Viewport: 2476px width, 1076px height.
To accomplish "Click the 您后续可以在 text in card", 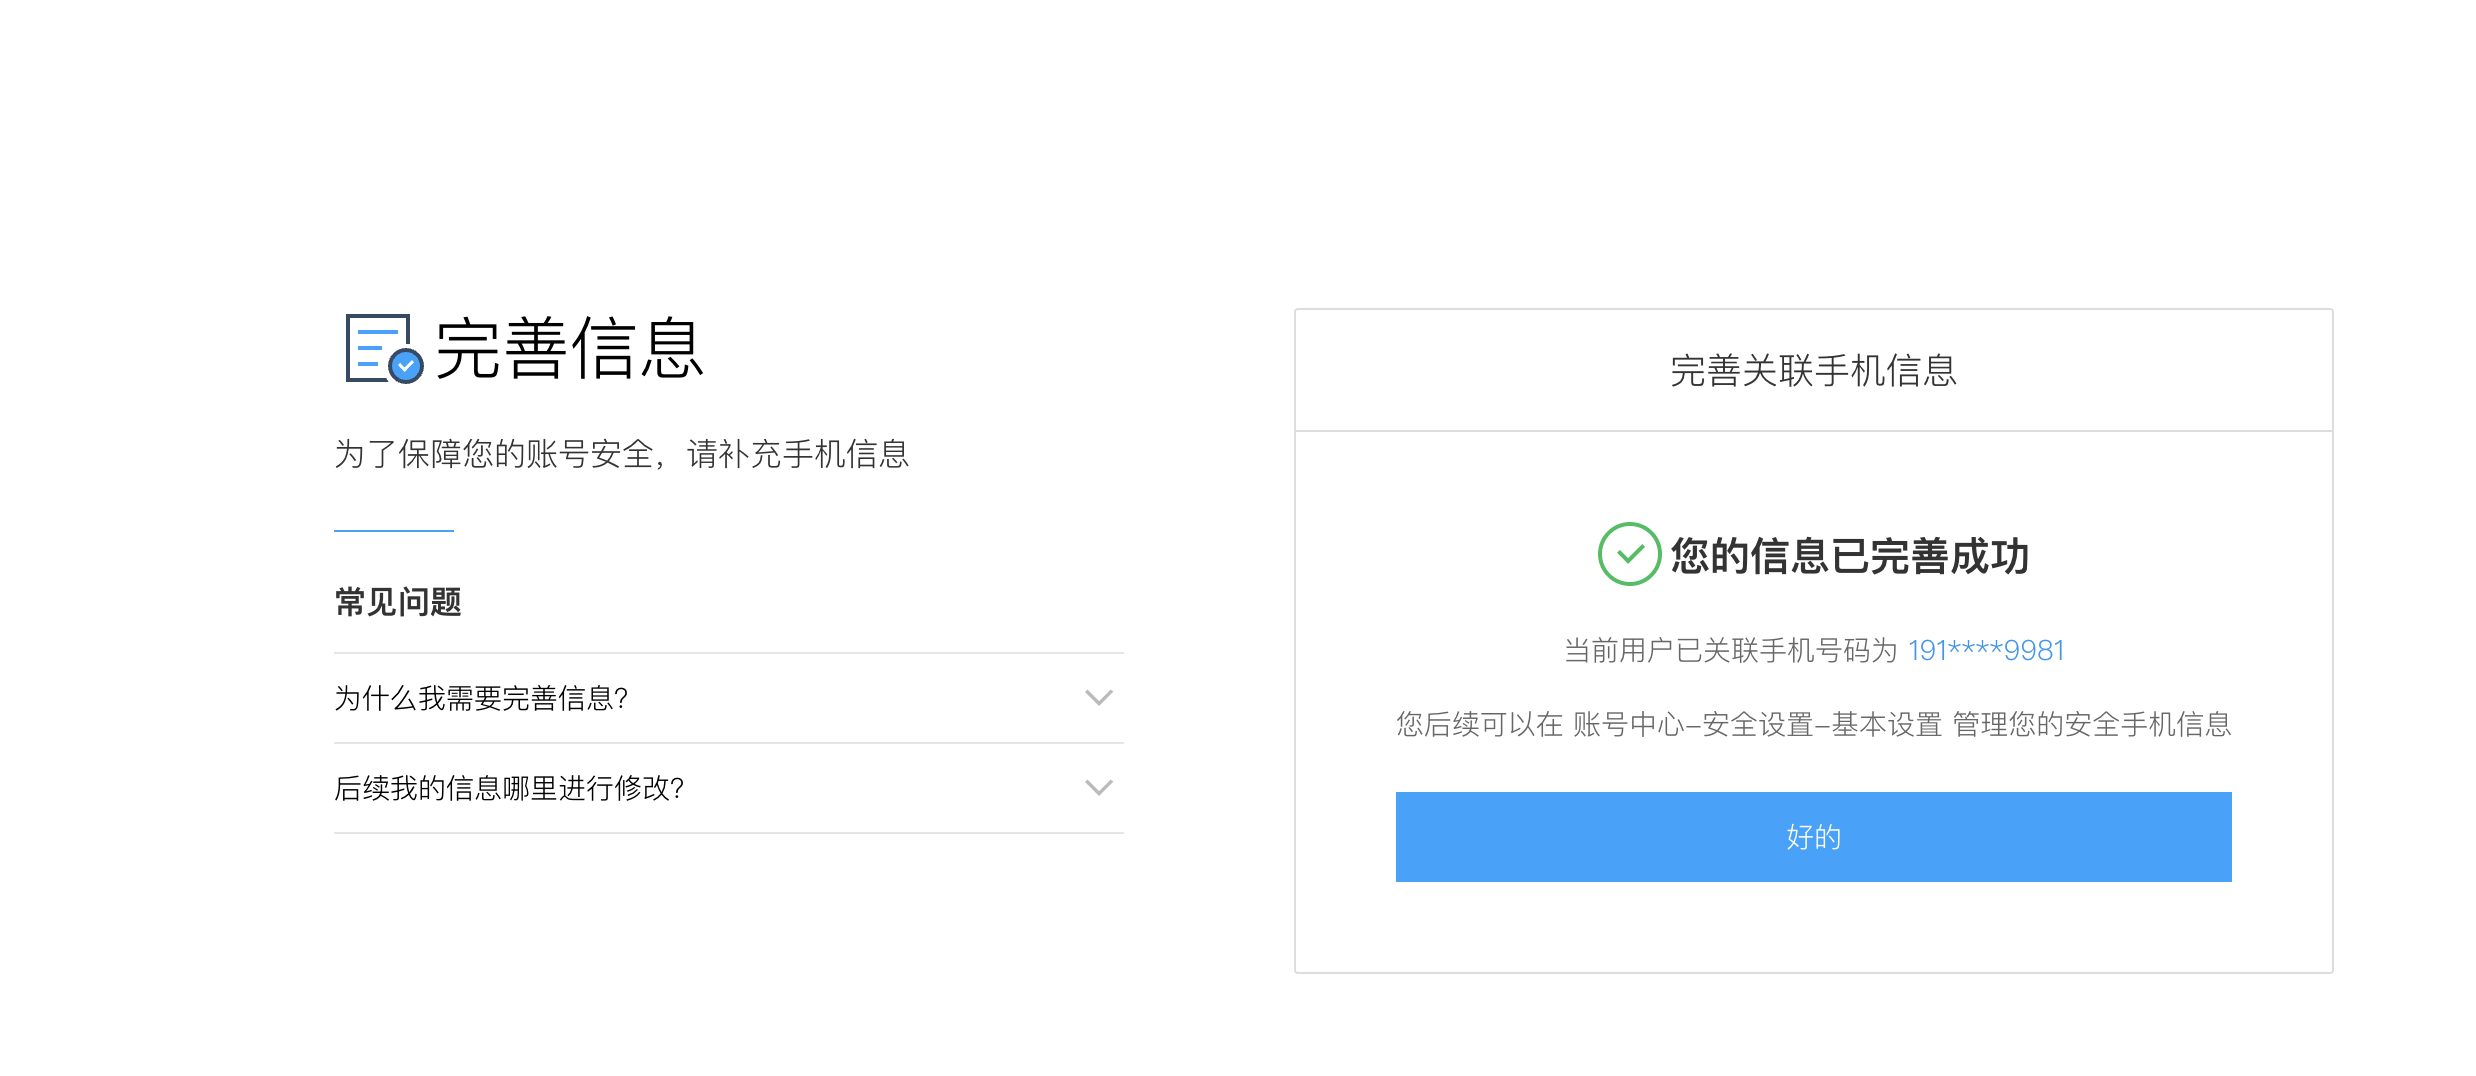I will pos(1479,725).
